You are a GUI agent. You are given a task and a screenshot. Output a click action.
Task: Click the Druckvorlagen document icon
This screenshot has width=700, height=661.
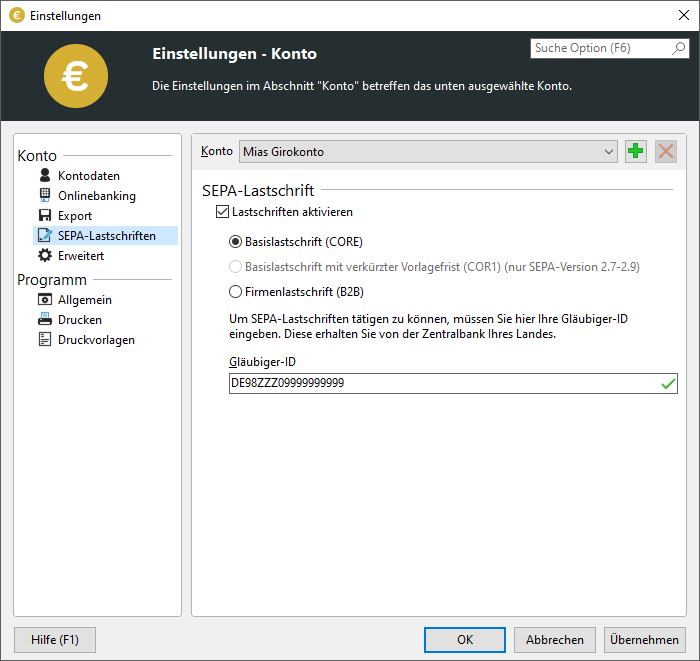pyautogui.click(x=45, y=340)
